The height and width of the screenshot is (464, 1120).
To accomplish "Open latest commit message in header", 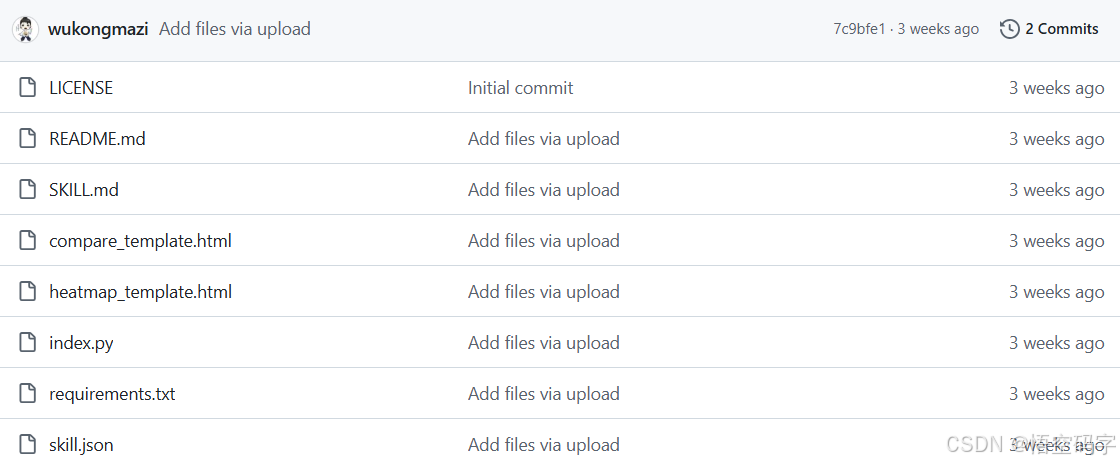I will [x=235, y=29].
